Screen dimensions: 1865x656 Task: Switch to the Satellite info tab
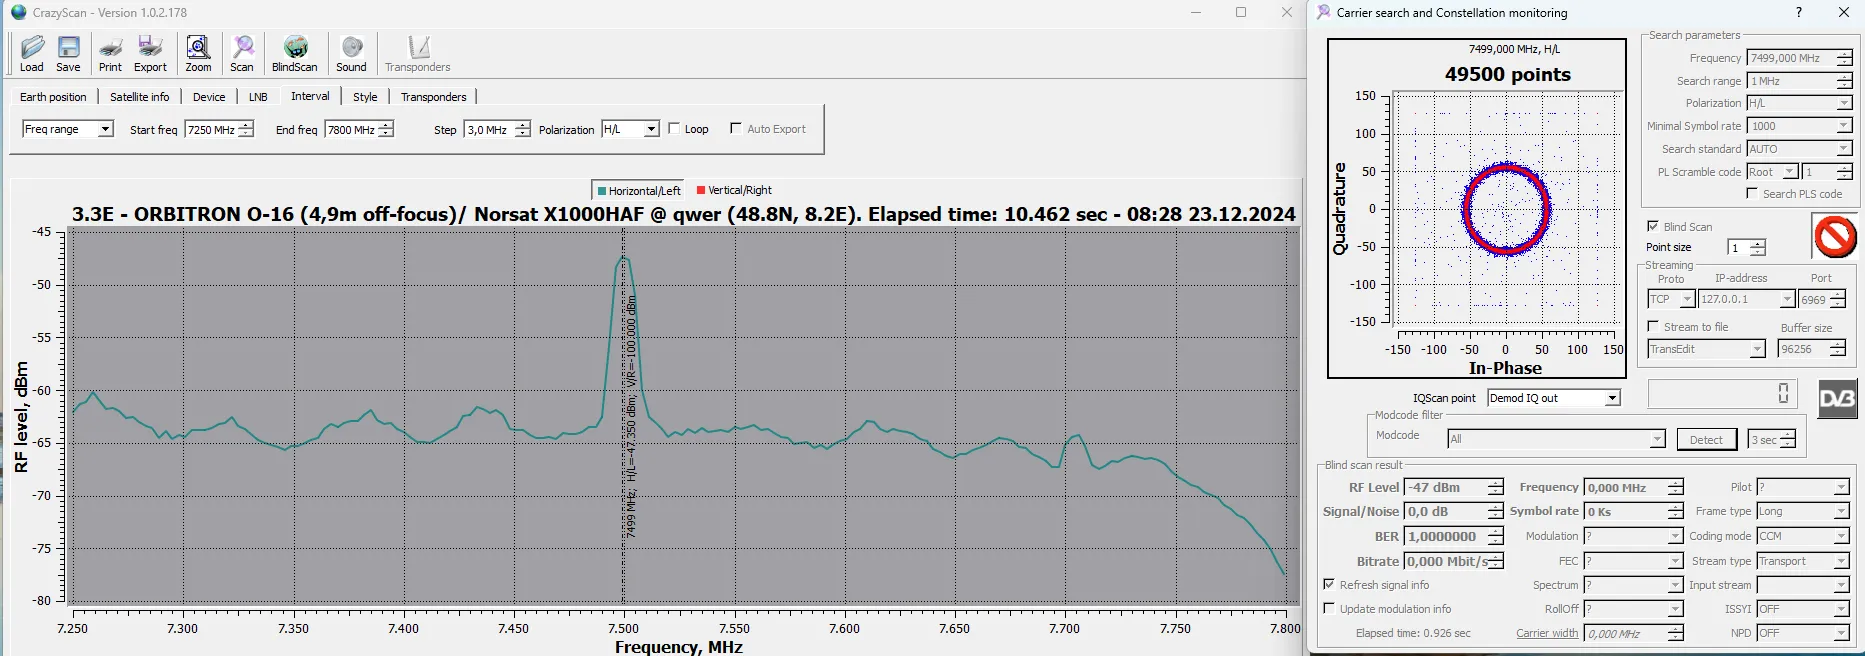(139, 97)
